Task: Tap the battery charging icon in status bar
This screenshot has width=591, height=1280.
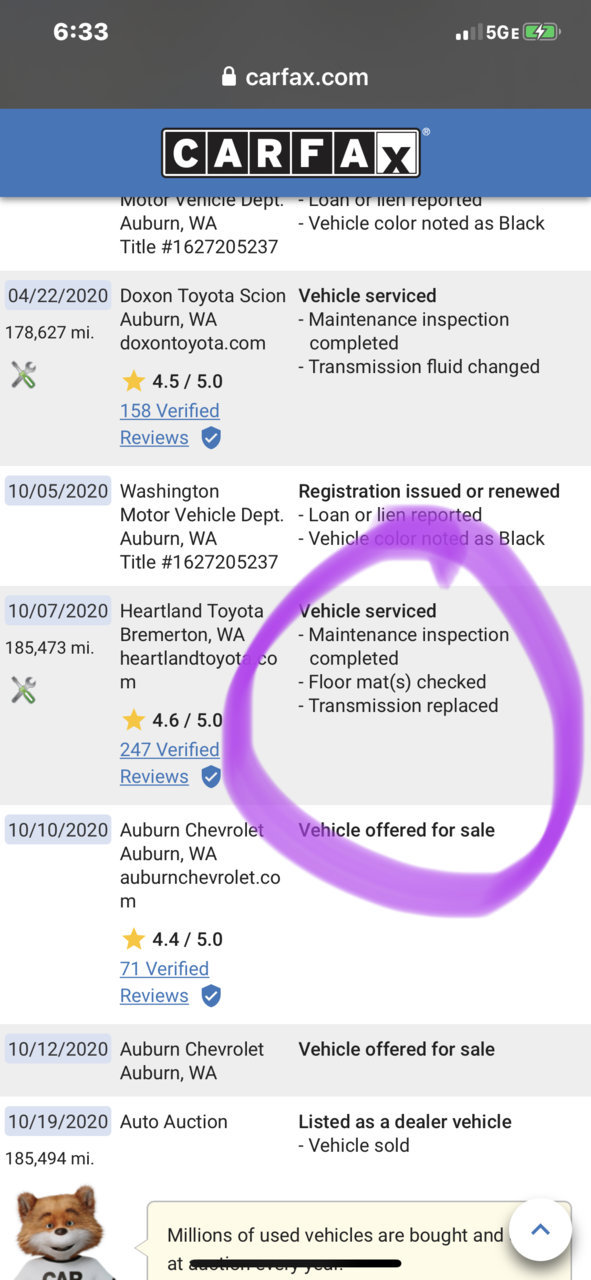Action: (x=542, y=32)
